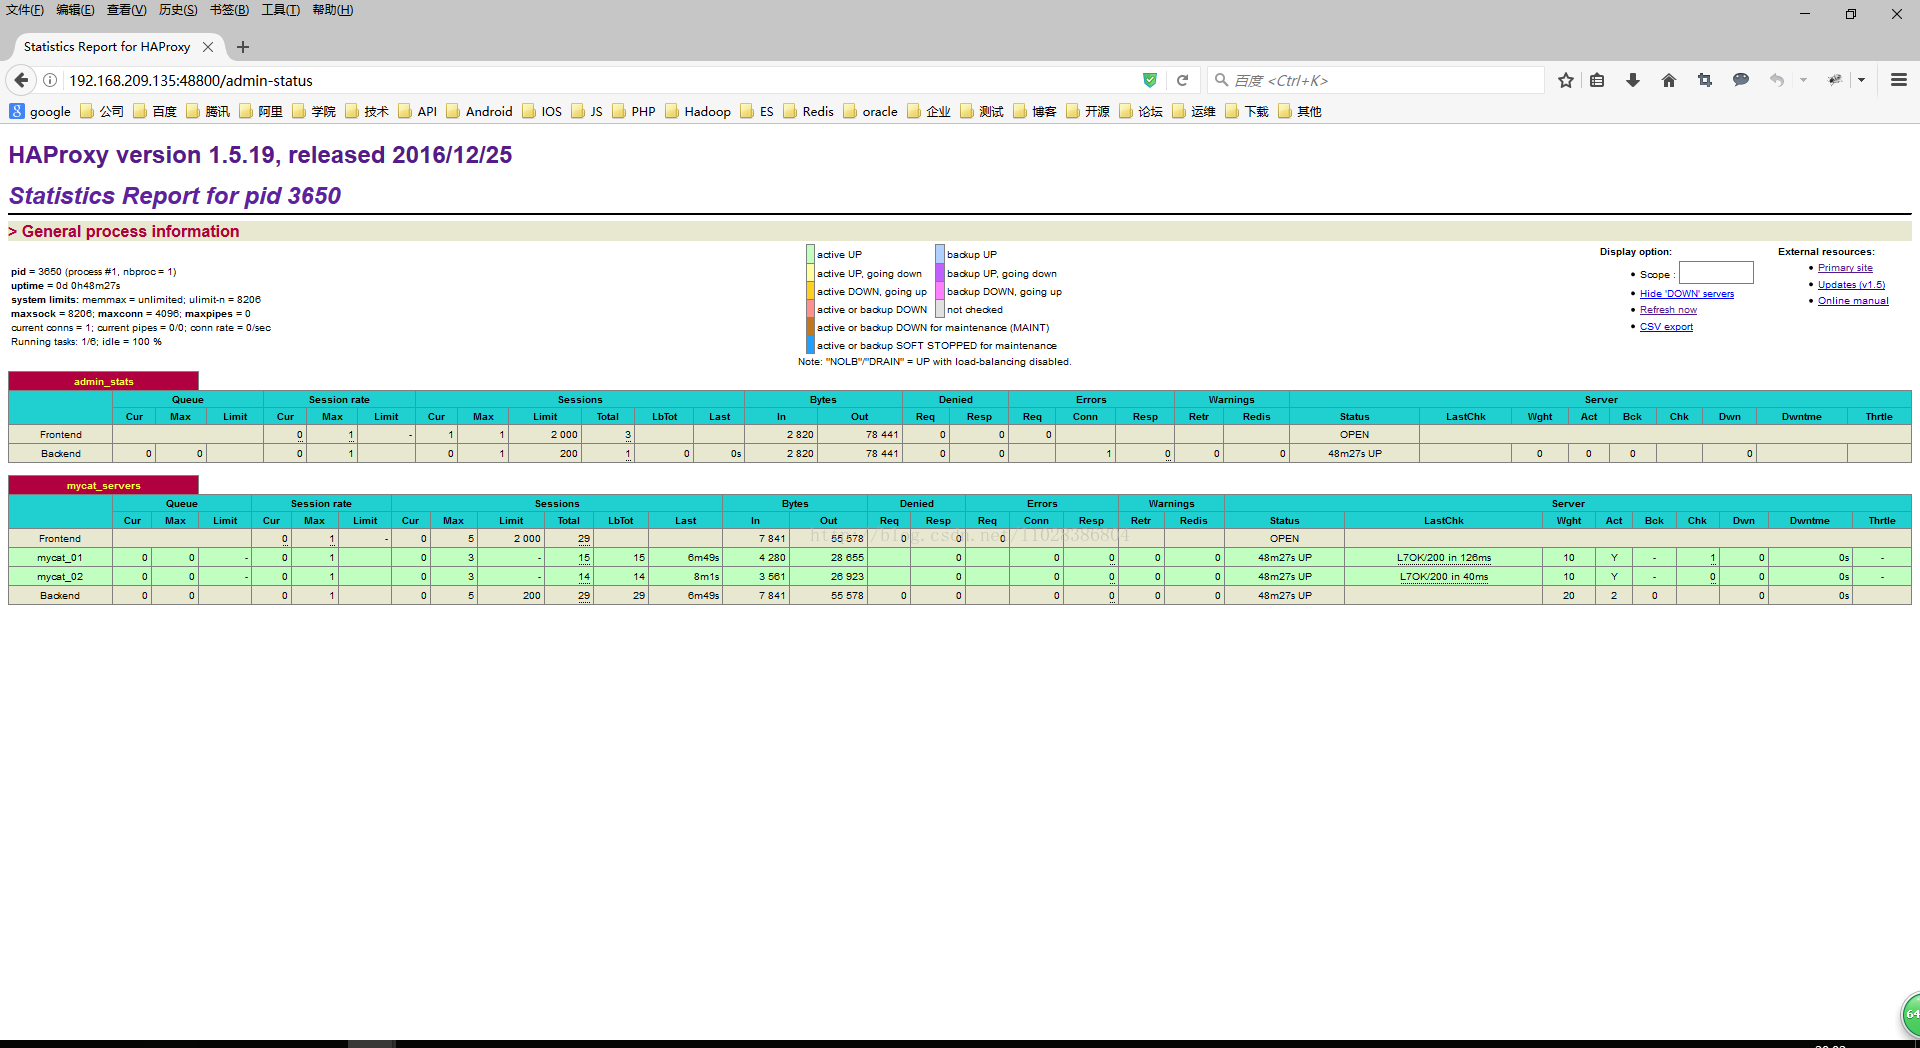Image resolution: width=1920 pixels, height=1048 pixels.
Task: Click the bug extension icon in toolbar
Action: 1835,80
